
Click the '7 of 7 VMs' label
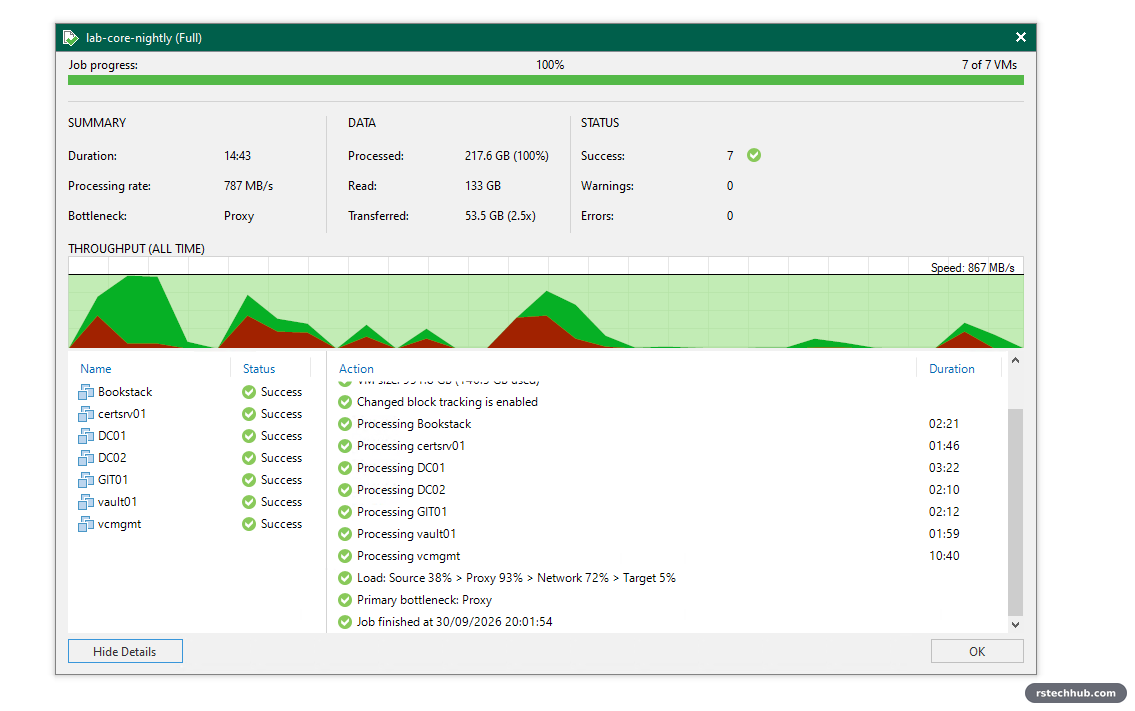coord(989,65)
